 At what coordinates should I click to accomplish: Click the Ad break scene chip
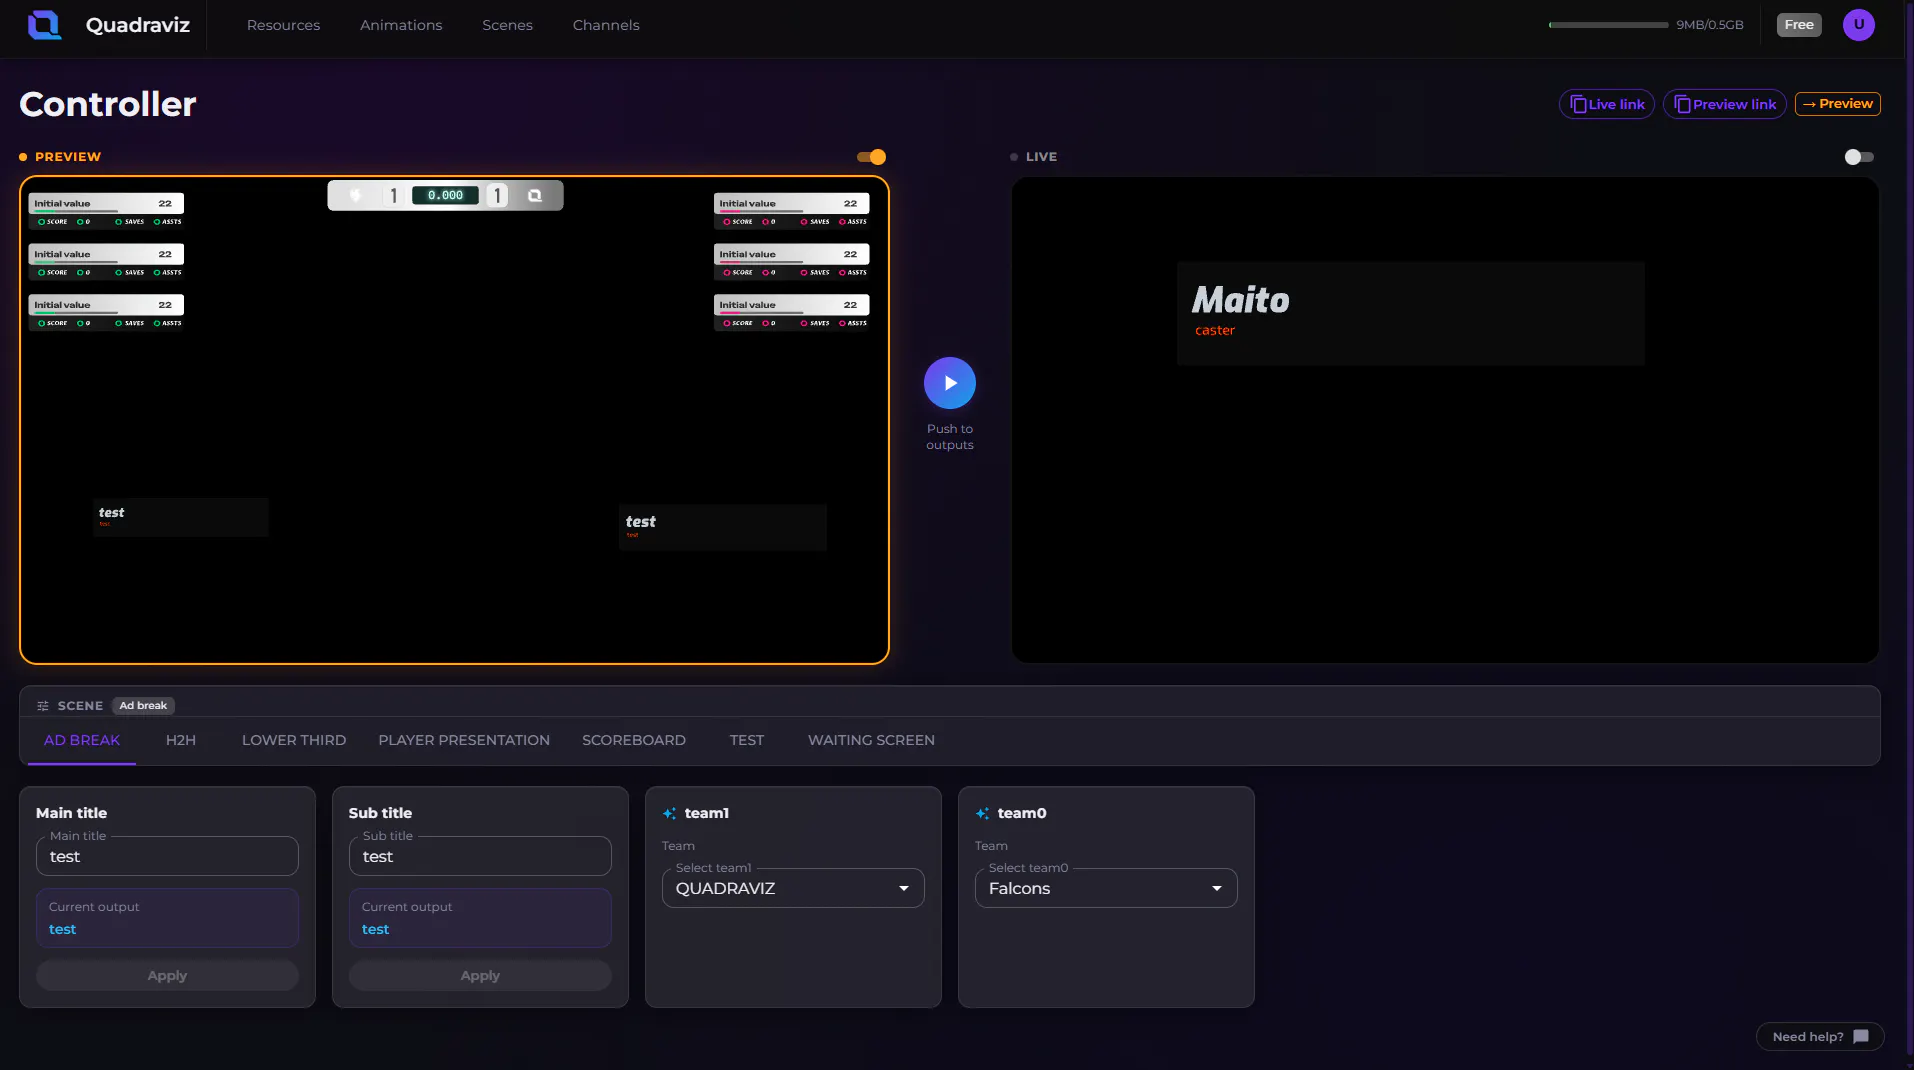[x=143, y=706]
